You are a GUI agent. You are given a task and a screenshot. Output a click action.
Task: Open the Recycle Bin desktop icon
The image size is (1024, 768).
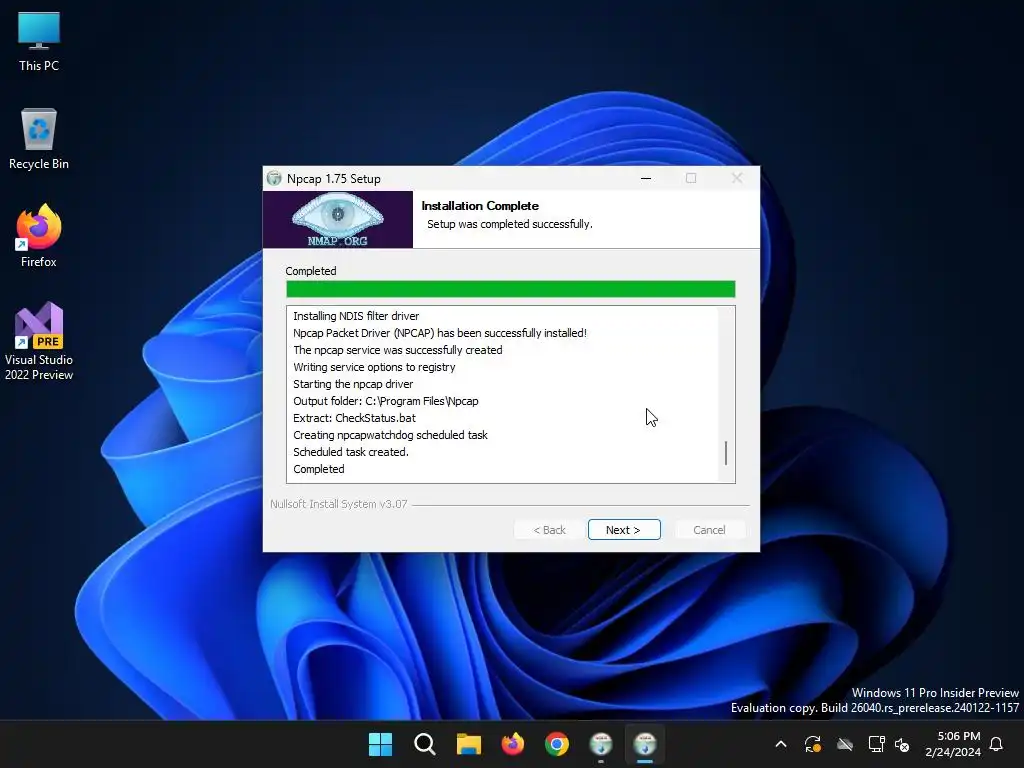pyautogui.click(x=39, y=139)
